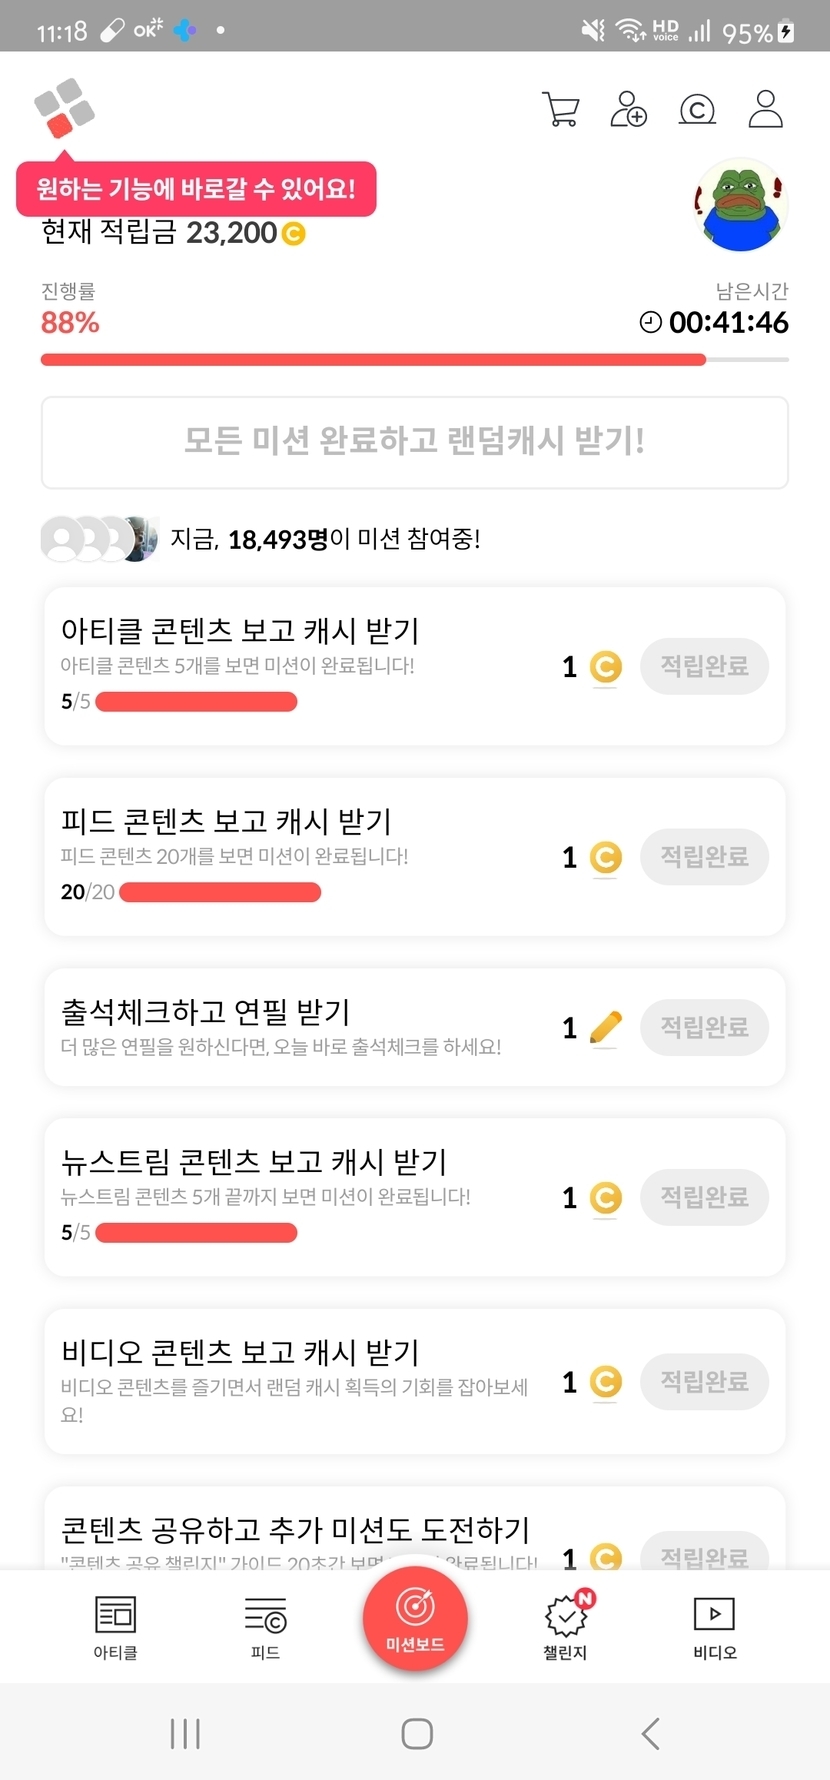Tap the gold coin beside 23,200 balance
Viewport: 830px width, 1780px height.
(293, 234)
